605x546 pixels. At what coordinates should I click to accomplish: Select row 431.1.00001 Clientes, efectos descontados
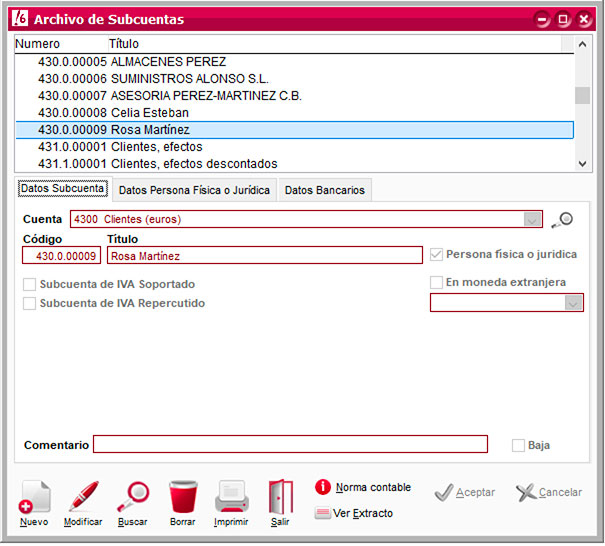[294, 164]
